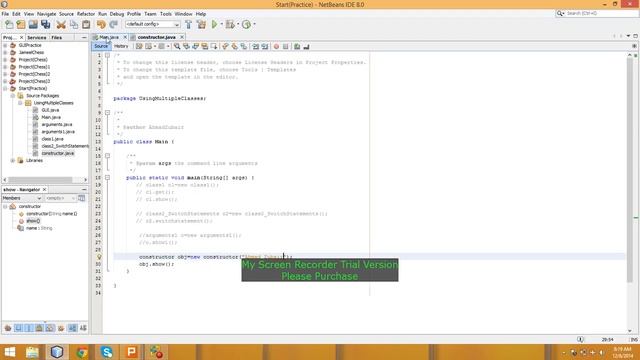Click the Redo arrow icon

pyautogui.click(x=113, y=24)
